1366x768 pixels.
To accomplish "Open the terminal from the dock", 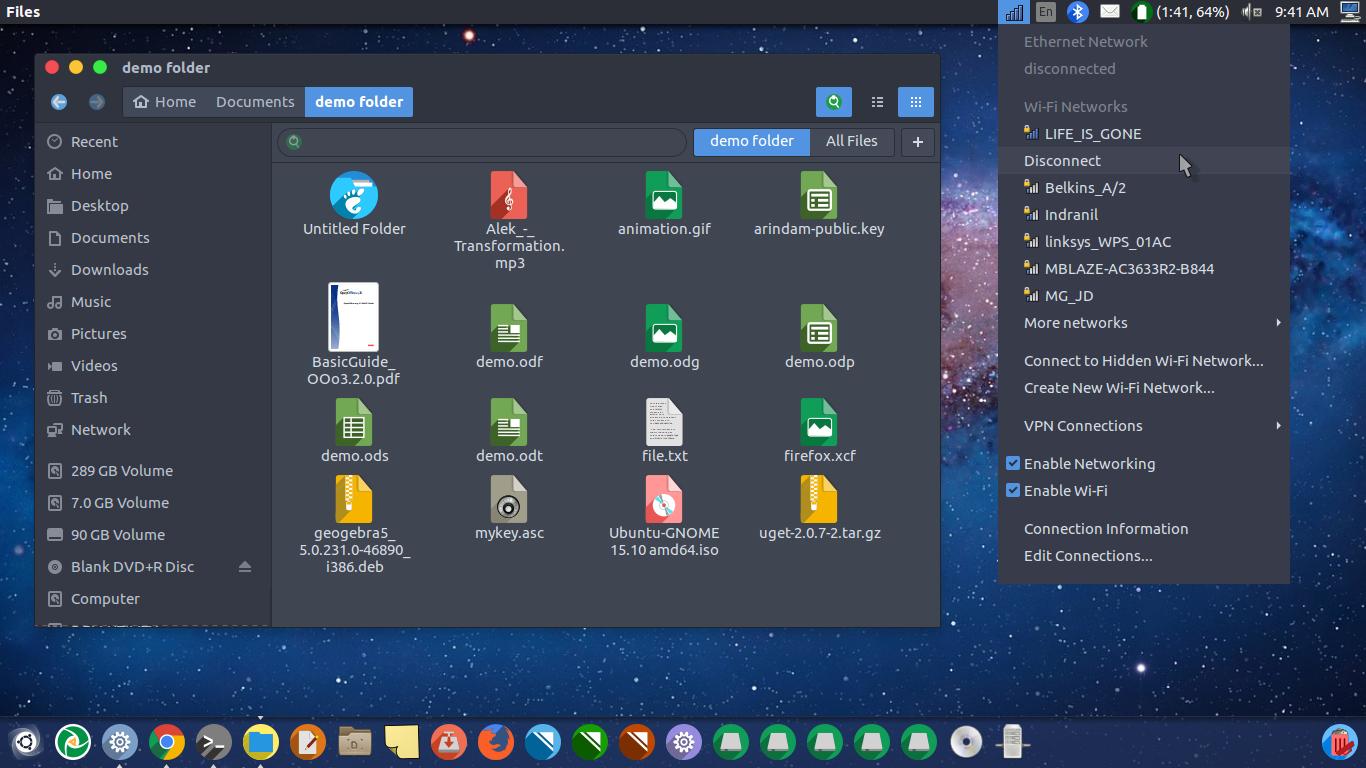I will click(213, 742).
